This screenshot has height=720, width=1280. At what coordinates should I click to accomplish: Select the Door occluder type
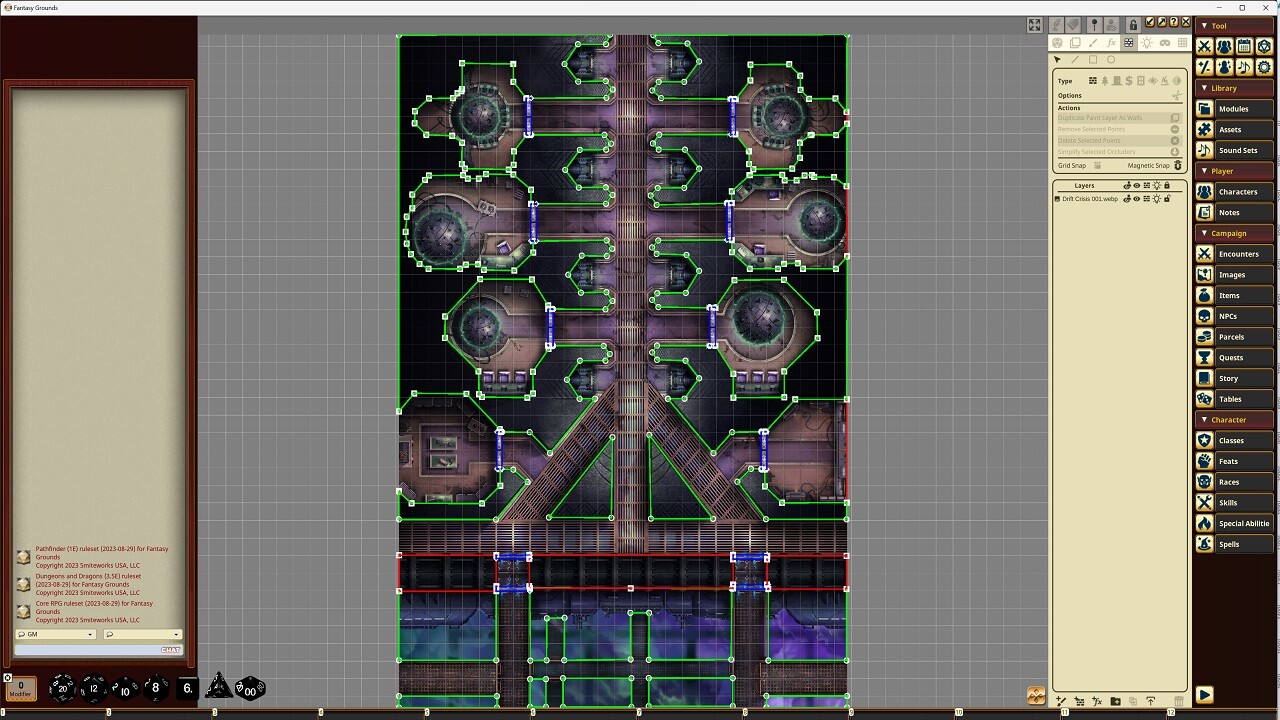(x=1117, y=81)
